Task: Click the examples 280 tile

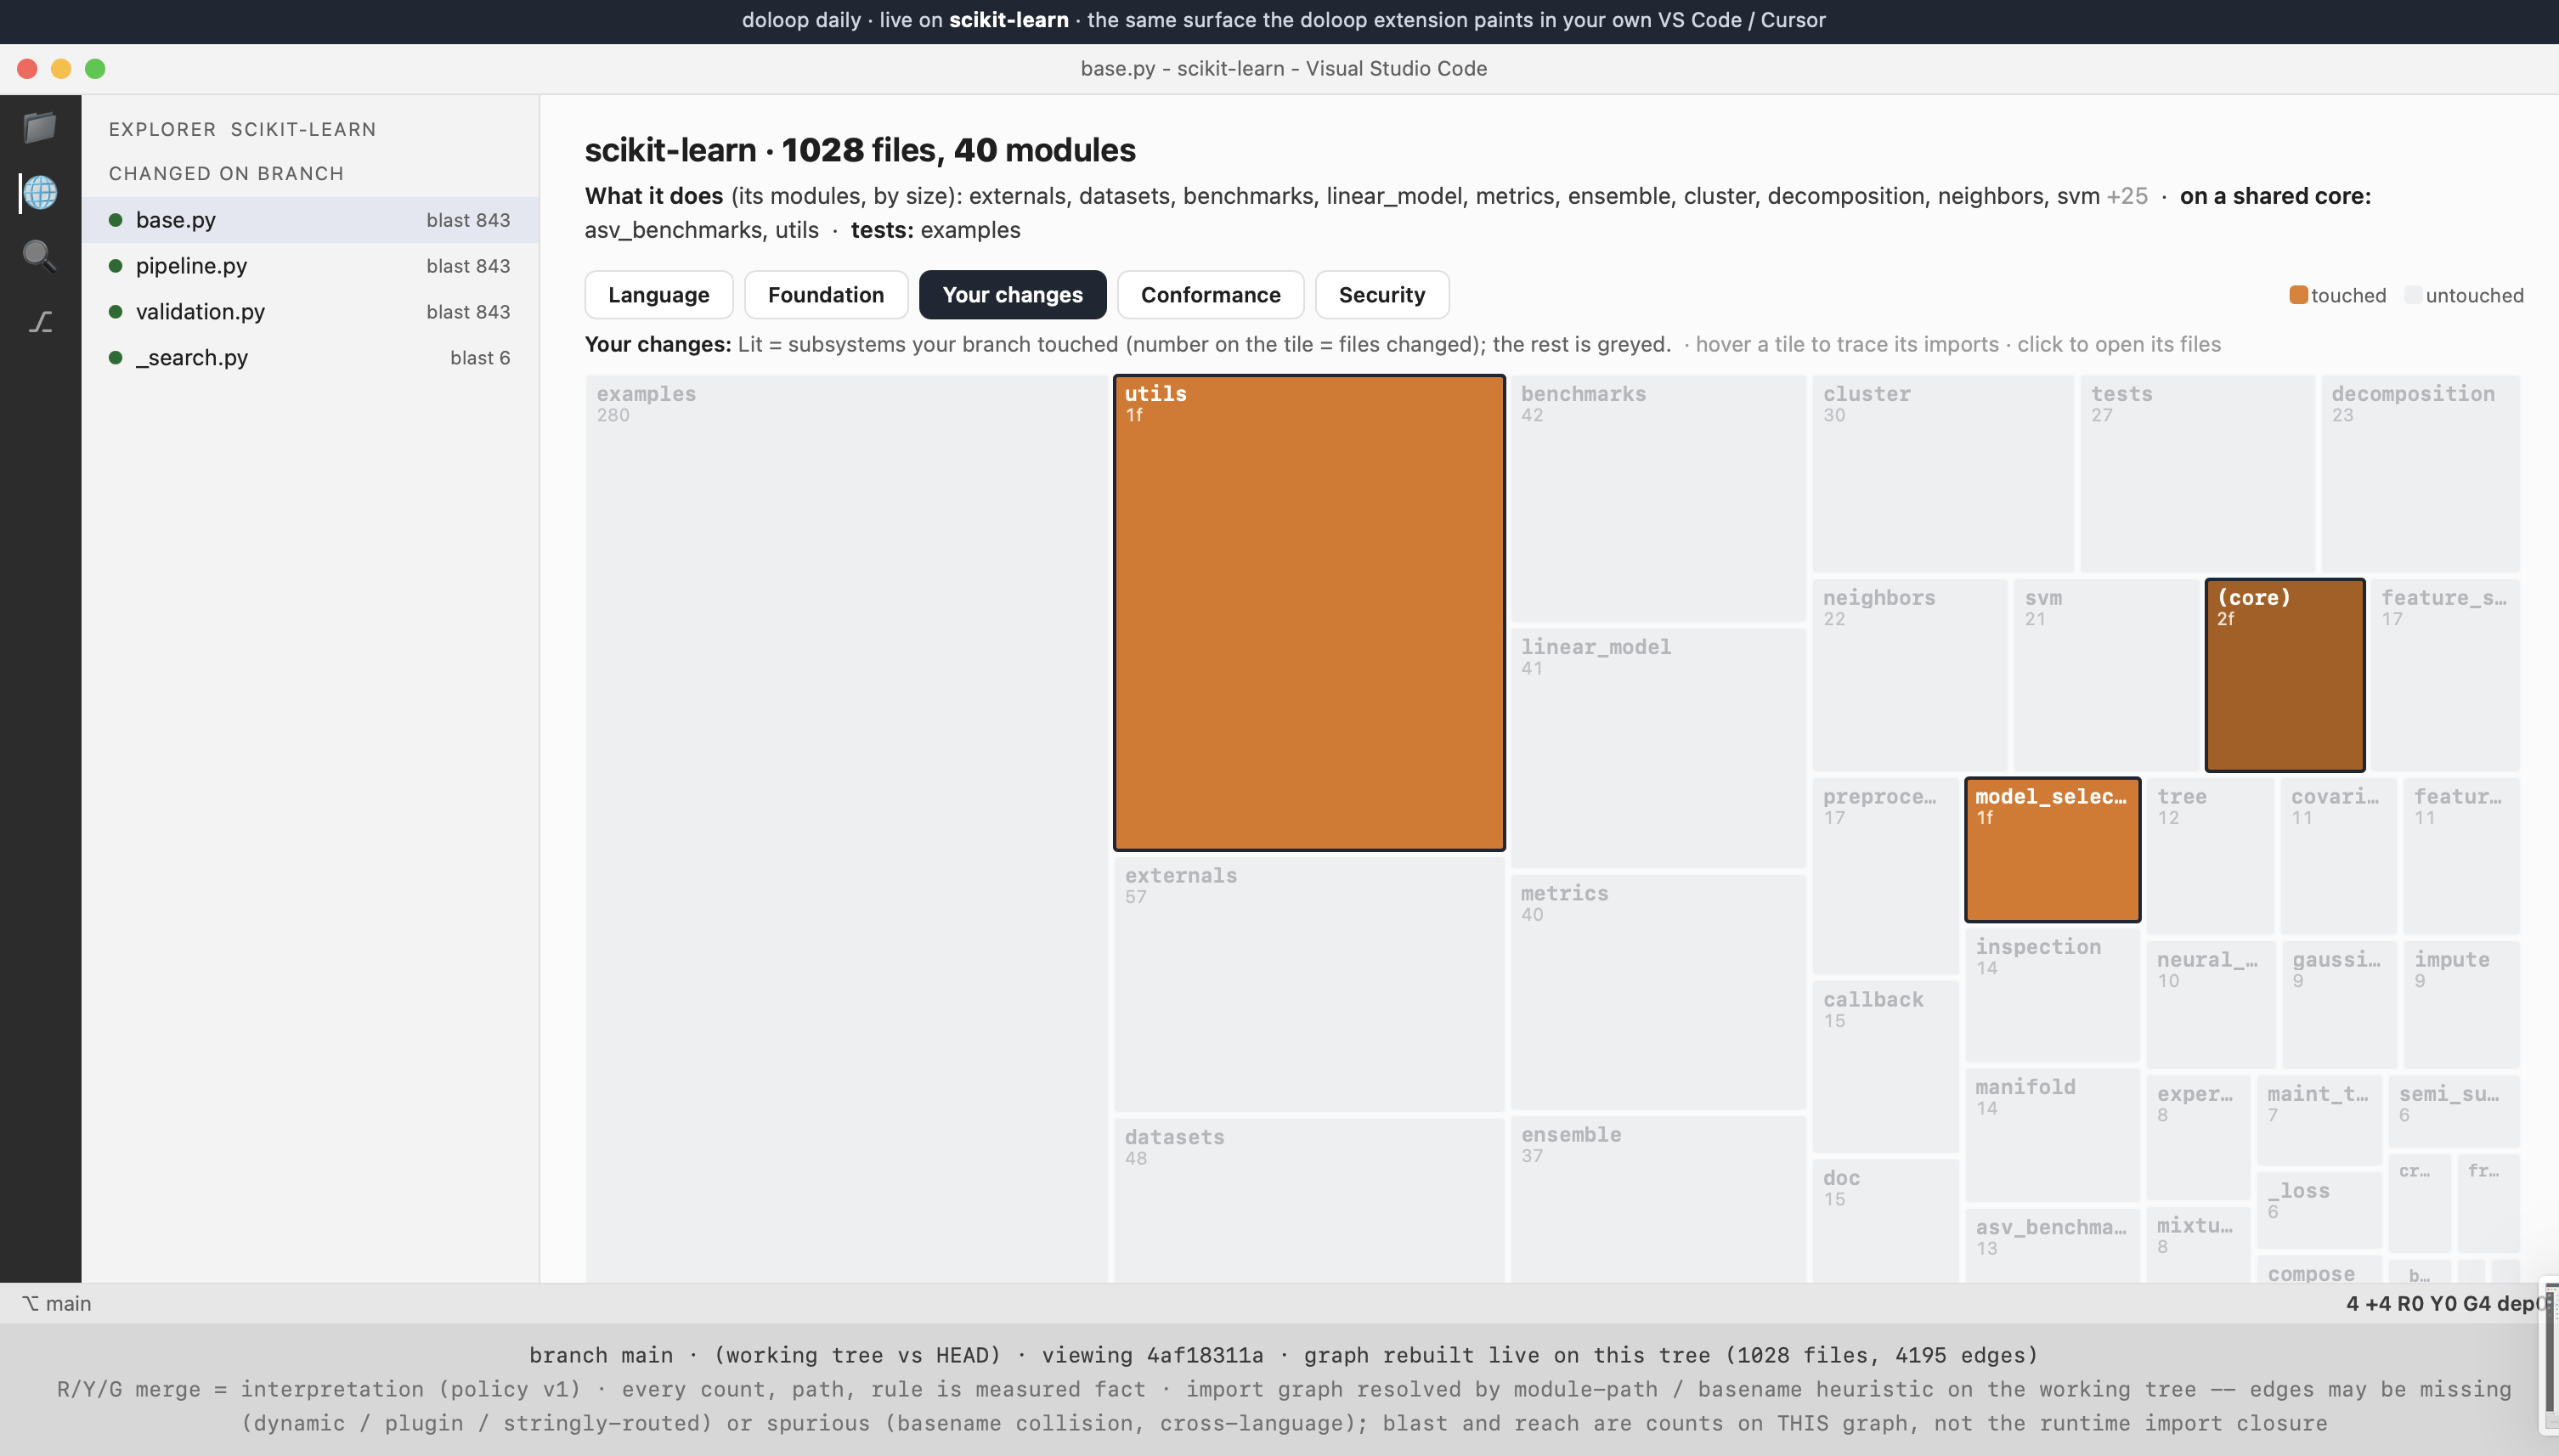Action: tap(847, 828)
